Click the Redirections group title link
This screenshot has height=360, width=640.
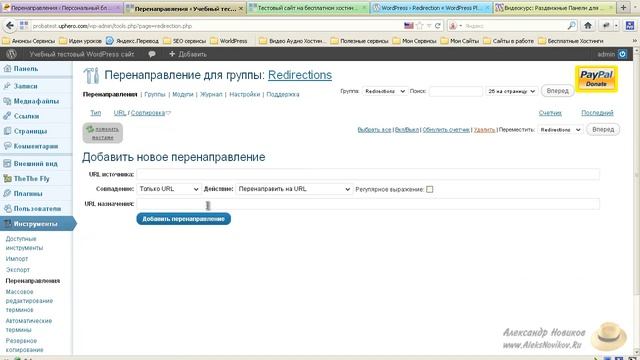[300, 75]
